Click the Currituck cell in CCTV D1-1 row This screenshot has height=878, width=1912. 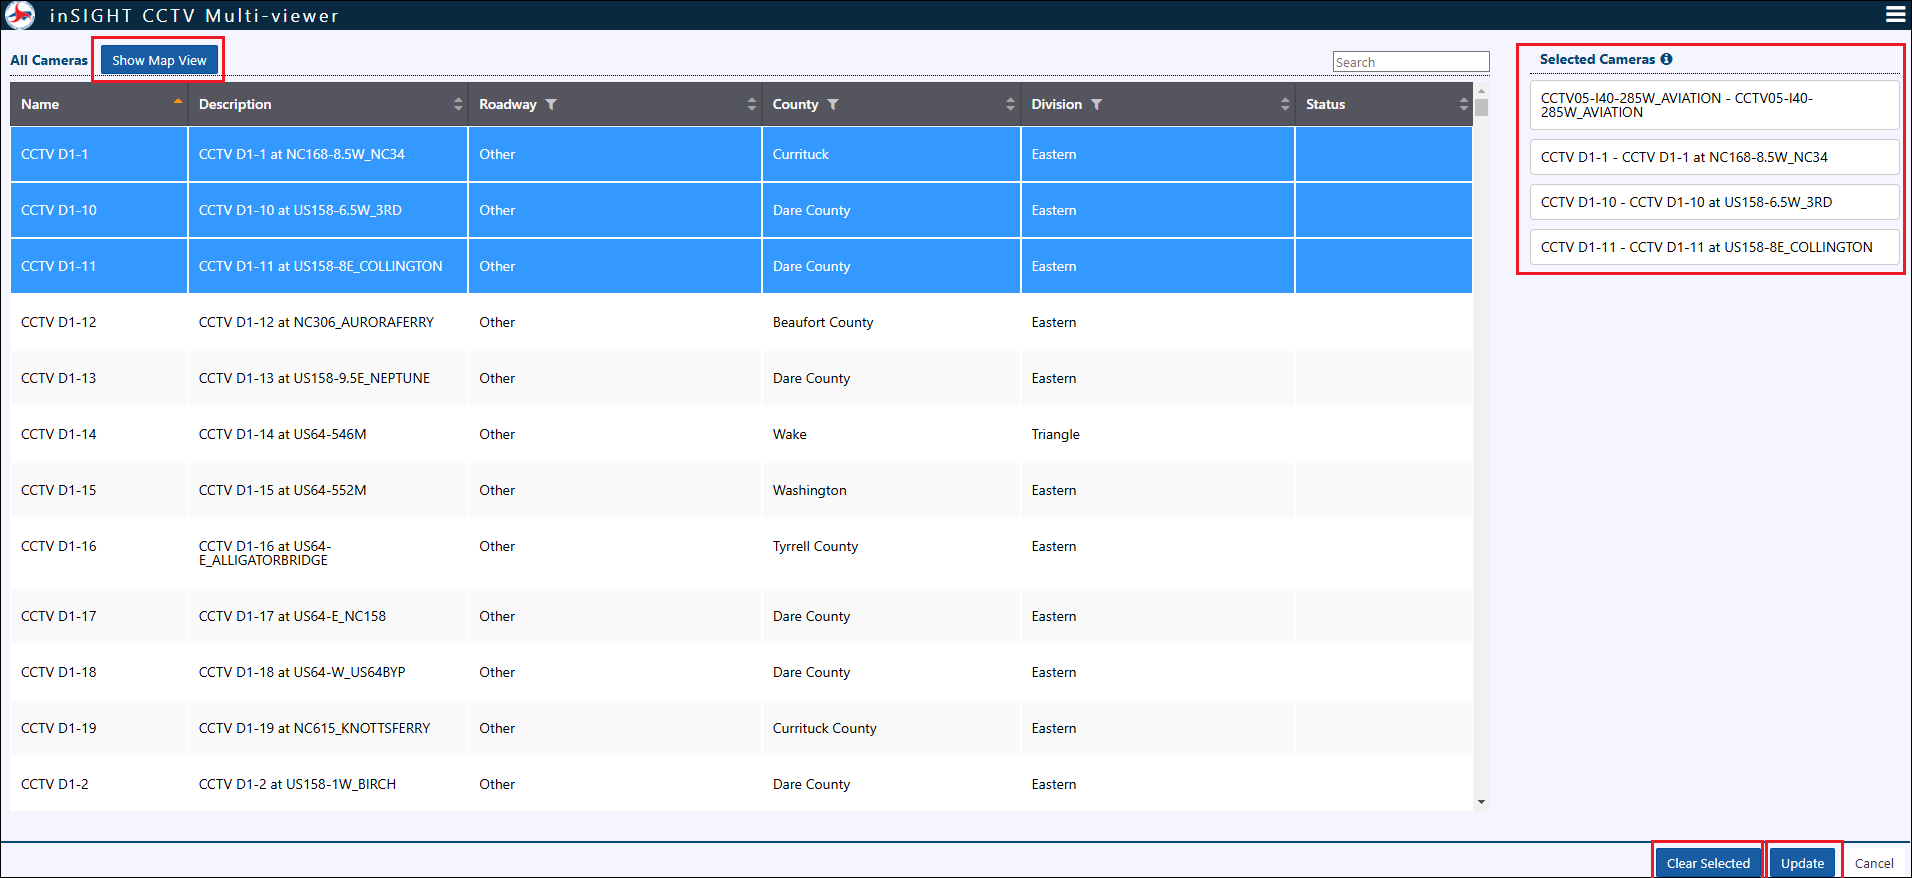click(800, 154)
